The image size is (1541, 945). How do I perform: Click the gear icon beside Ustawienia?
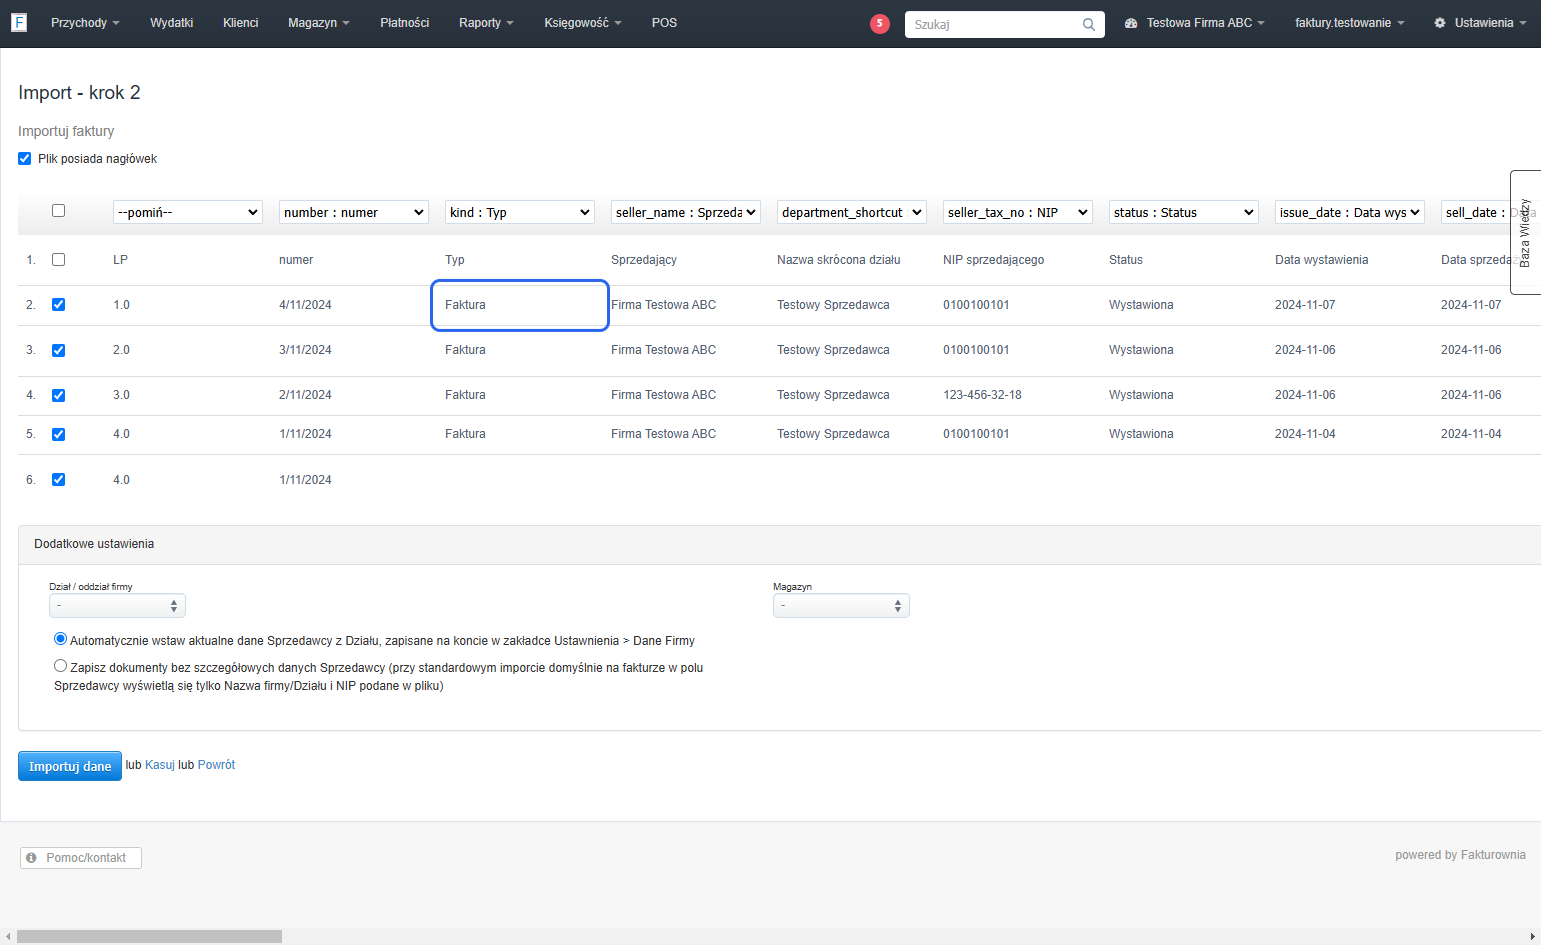[1440, 23]
